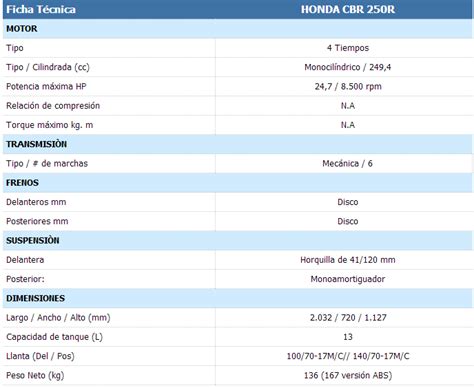The image size is (474, 388).
Task: Click the 'Delantera' suspension label
Action: coord(25,260)
